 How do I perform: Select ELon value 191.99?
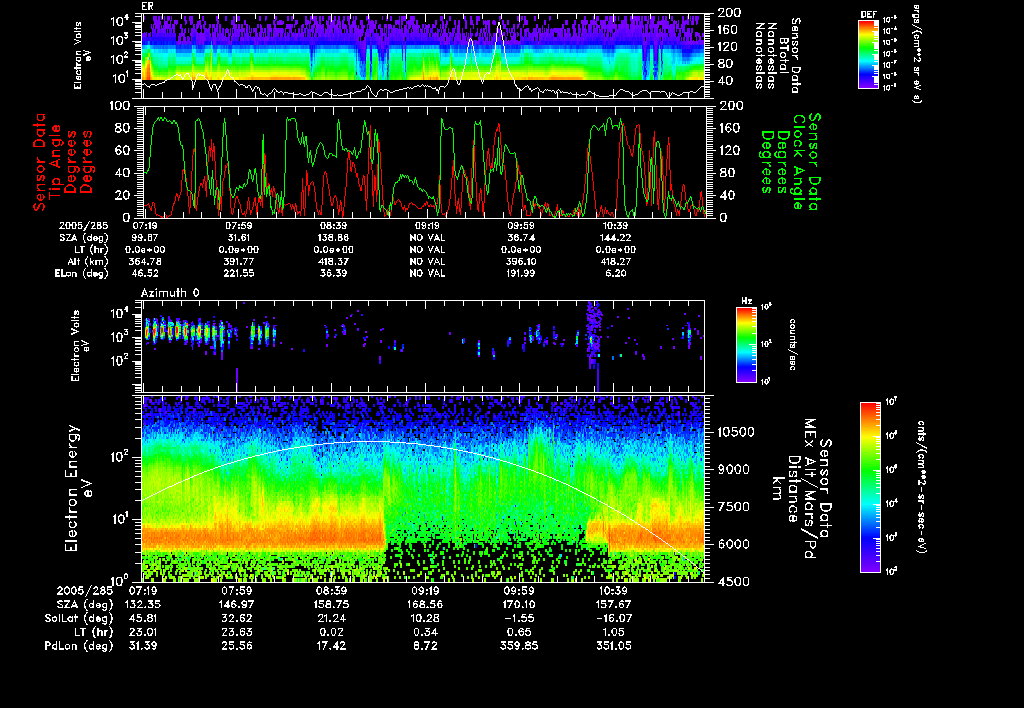pos(521,273)
